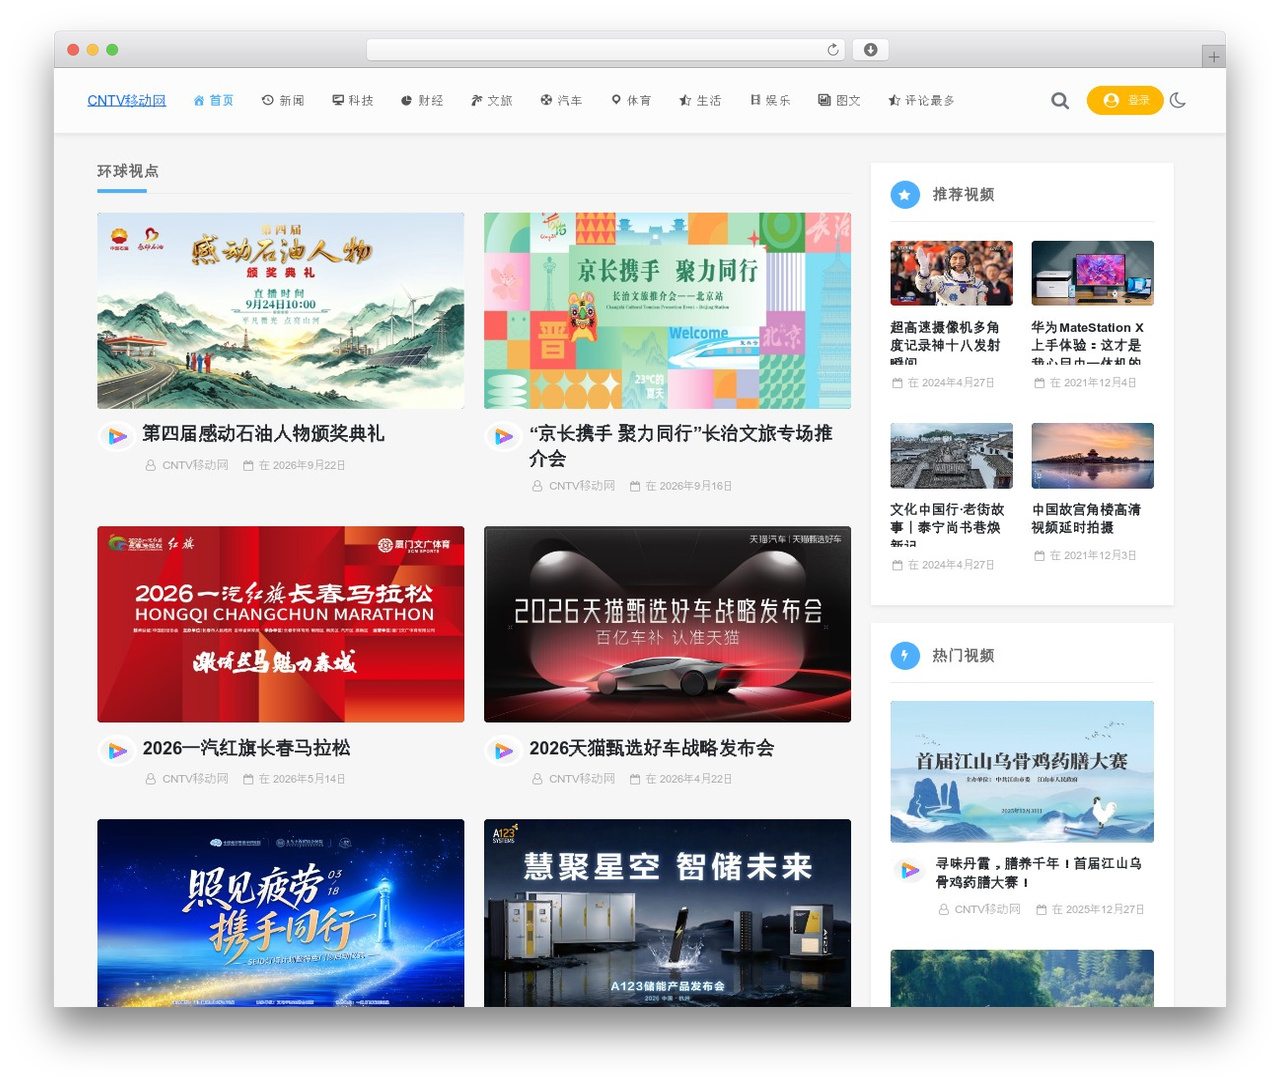This screenshot has width=1280, height=1084.
Task: Toggle dark mode moon icon
Action: tap(1178, 100)
